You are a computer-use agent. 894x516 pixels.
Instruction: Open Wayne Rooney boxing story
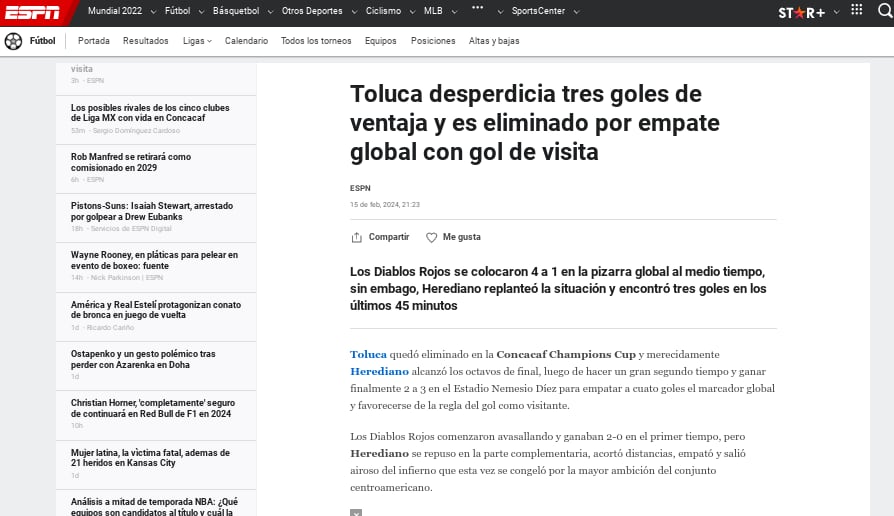[x=155, y=261]
